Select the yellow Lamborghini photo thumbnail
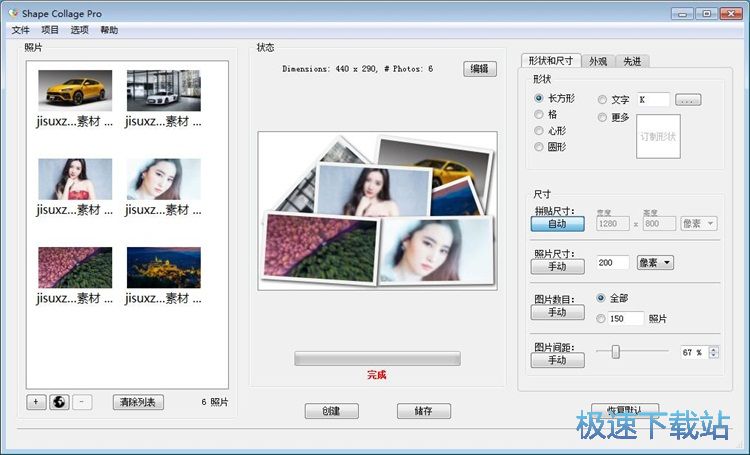The image size is (750, 455). click(75, 91)
